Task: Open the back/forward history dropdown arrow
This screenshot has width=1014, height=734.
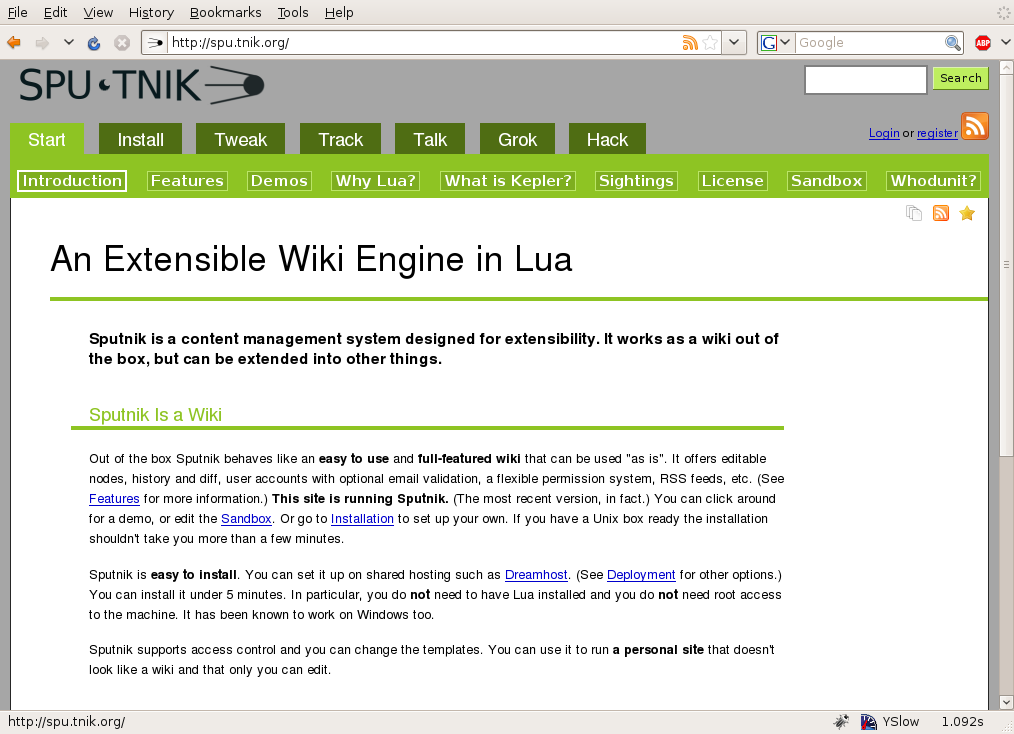Action: point(68,43)
